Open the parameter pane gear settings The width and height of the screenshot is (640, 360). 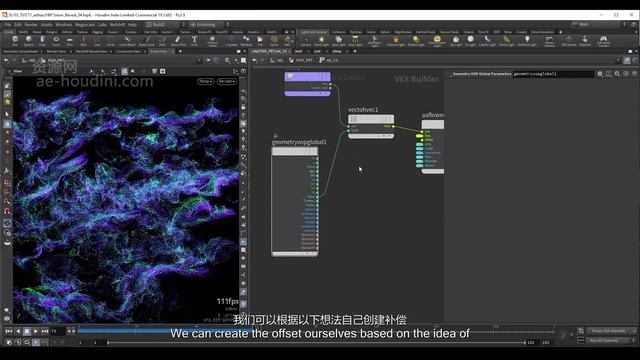click(x=600, y=74)
